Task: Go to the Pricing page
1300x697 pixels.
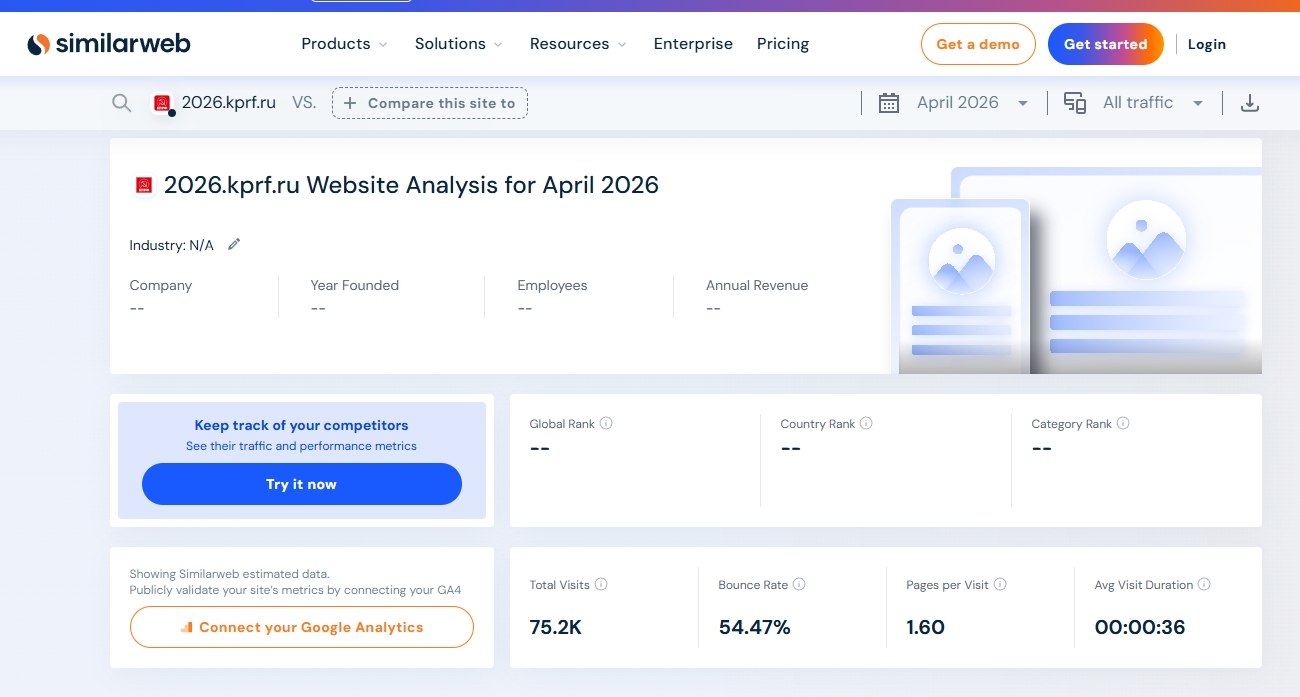Action: [x=783, y=44]
